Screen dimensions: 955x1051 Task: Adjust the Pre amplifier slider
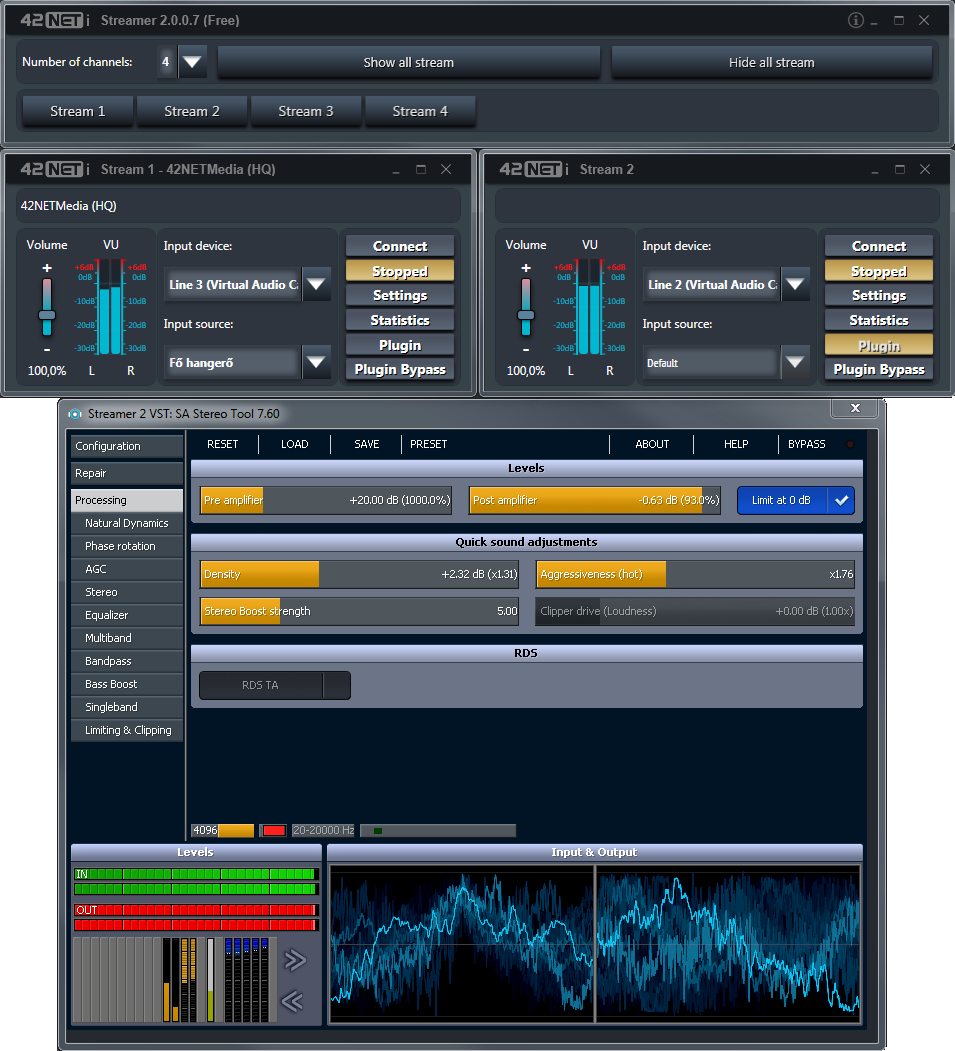(x=326, y=500)
